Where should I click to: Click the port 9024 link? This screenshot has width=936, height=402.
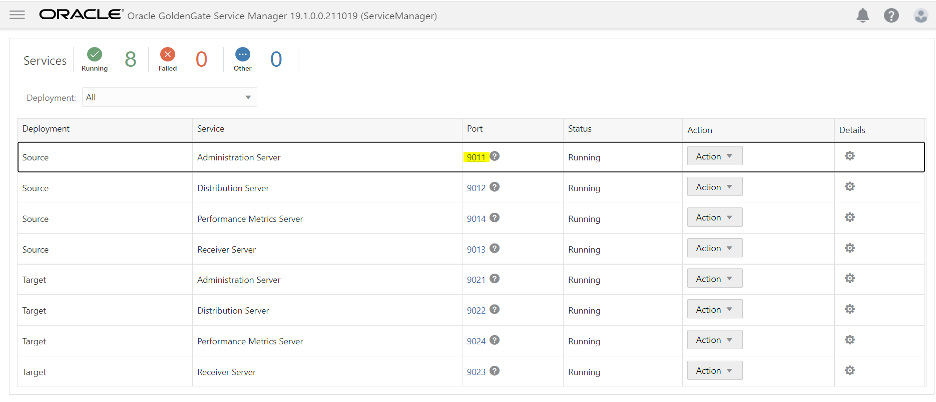(476, 341)
